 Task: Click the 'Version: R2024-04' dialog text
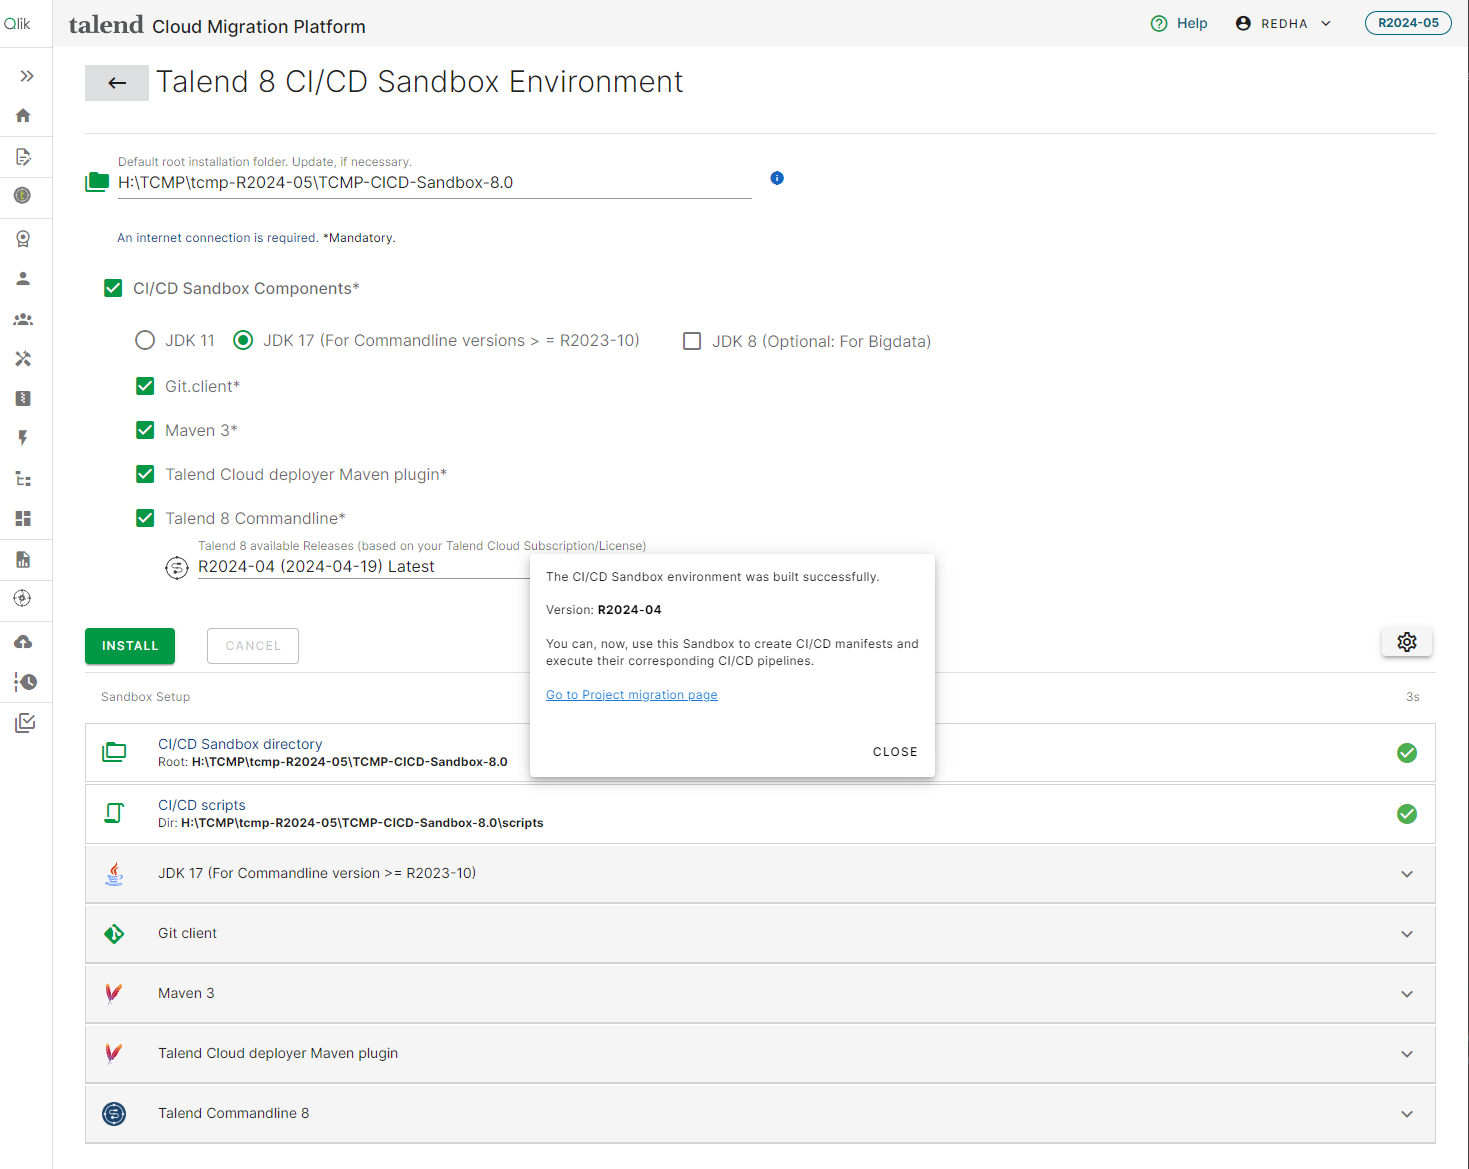tap(603, 610)
